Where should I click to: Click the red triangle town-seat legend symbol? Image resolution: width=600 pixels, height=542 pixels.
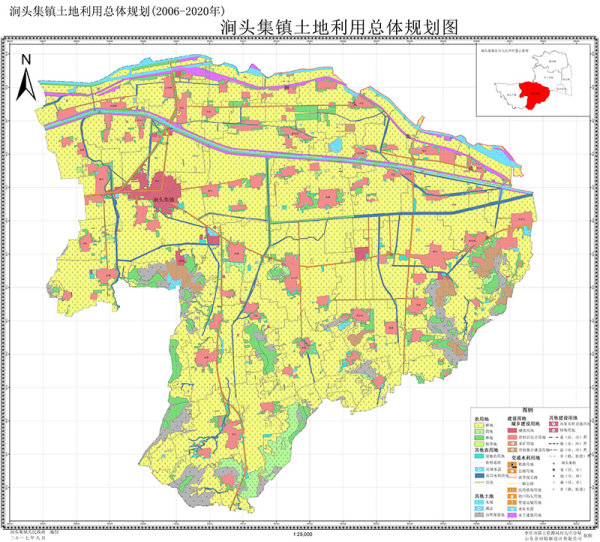pos(554,463)
